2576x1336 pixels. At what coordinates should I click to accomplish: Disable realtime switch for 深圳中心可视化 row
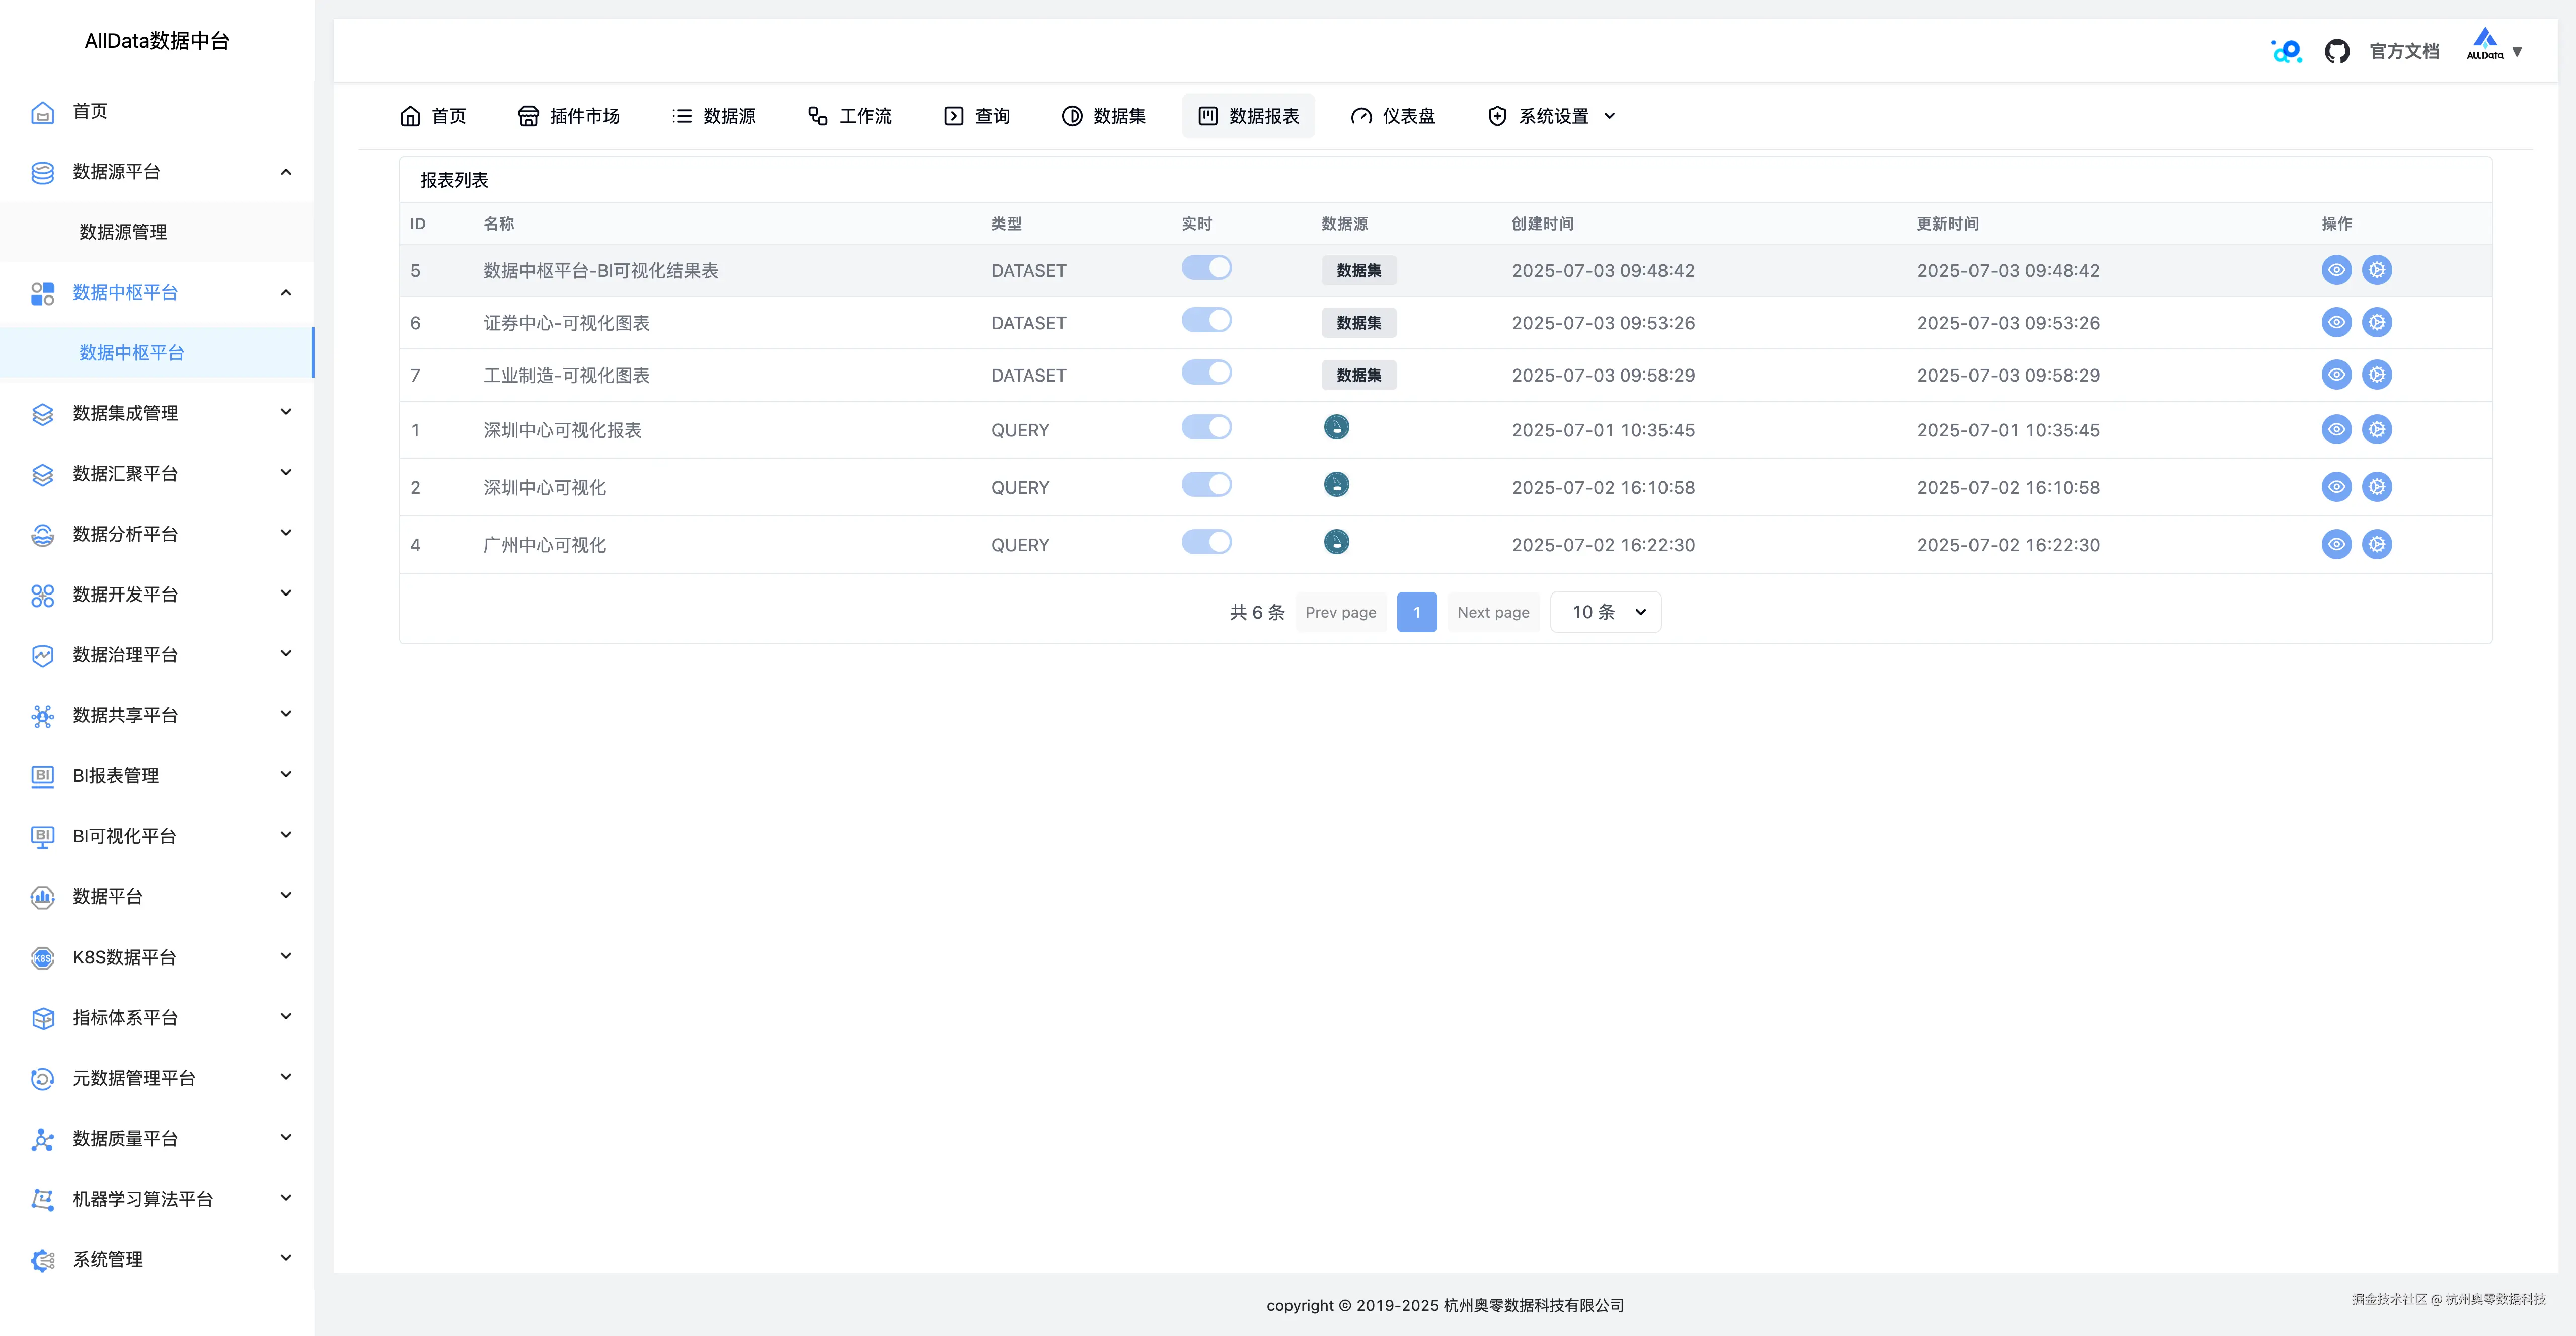tap(1206, 485)
